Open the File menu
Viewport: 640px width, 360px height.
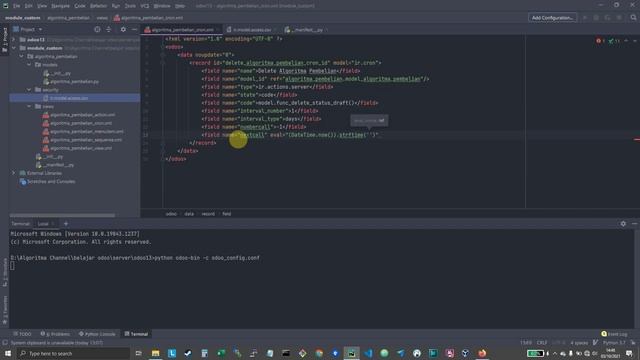click(16, 6)
